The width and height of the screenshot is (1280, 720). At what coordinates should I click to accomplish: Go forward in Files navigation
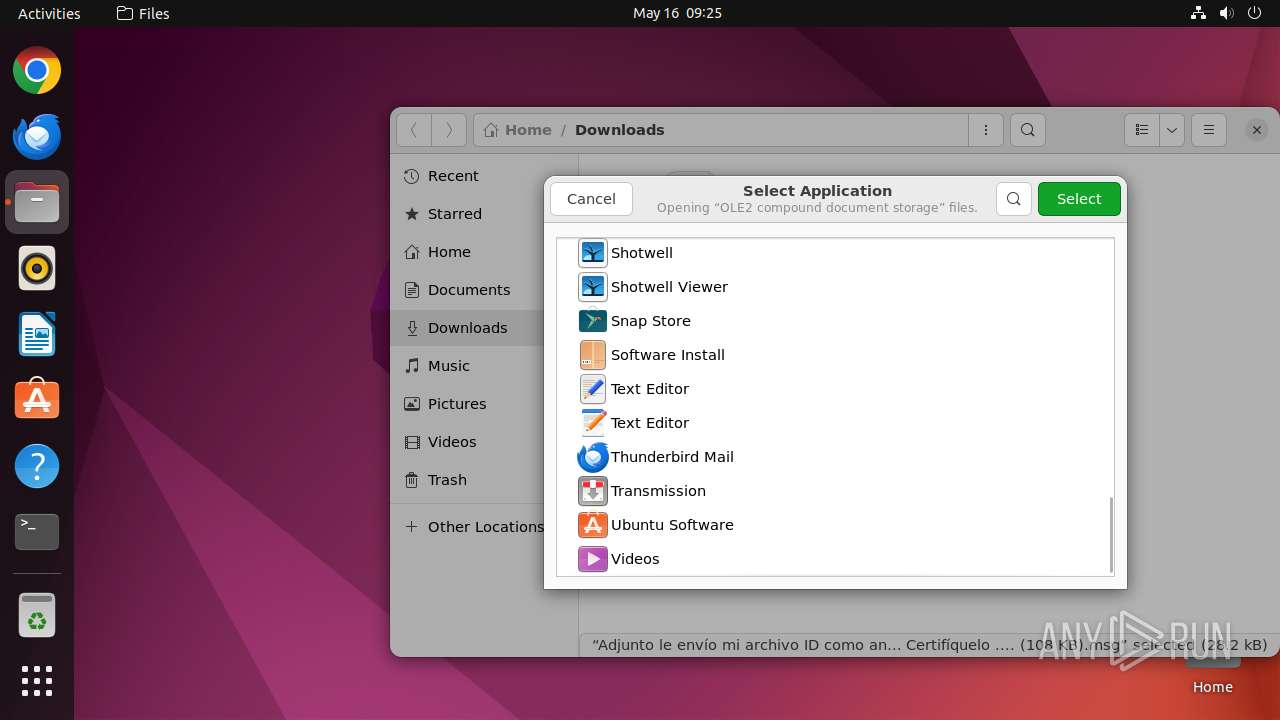pyautogui.click(x=449, y=130)
